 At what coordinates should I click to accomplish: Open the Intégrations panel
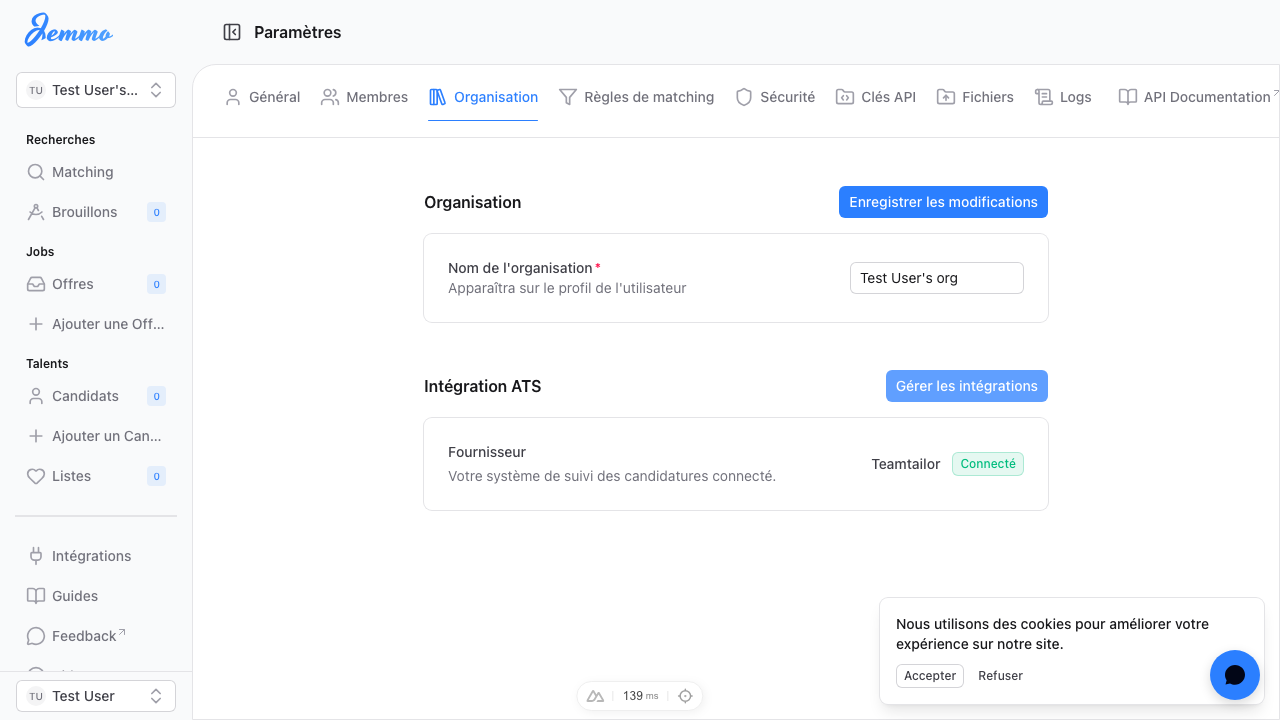(x=91, y=556)
